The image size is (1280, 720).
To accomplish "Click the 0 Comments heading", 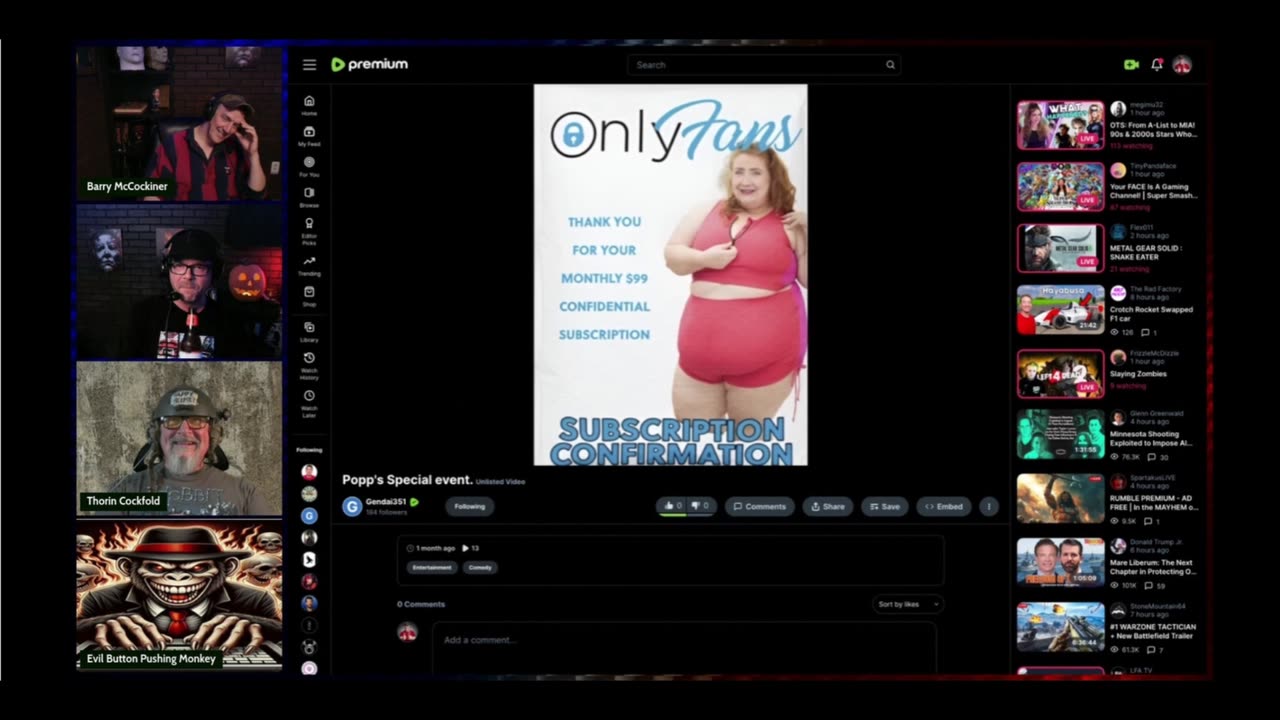I will [421, 604].
